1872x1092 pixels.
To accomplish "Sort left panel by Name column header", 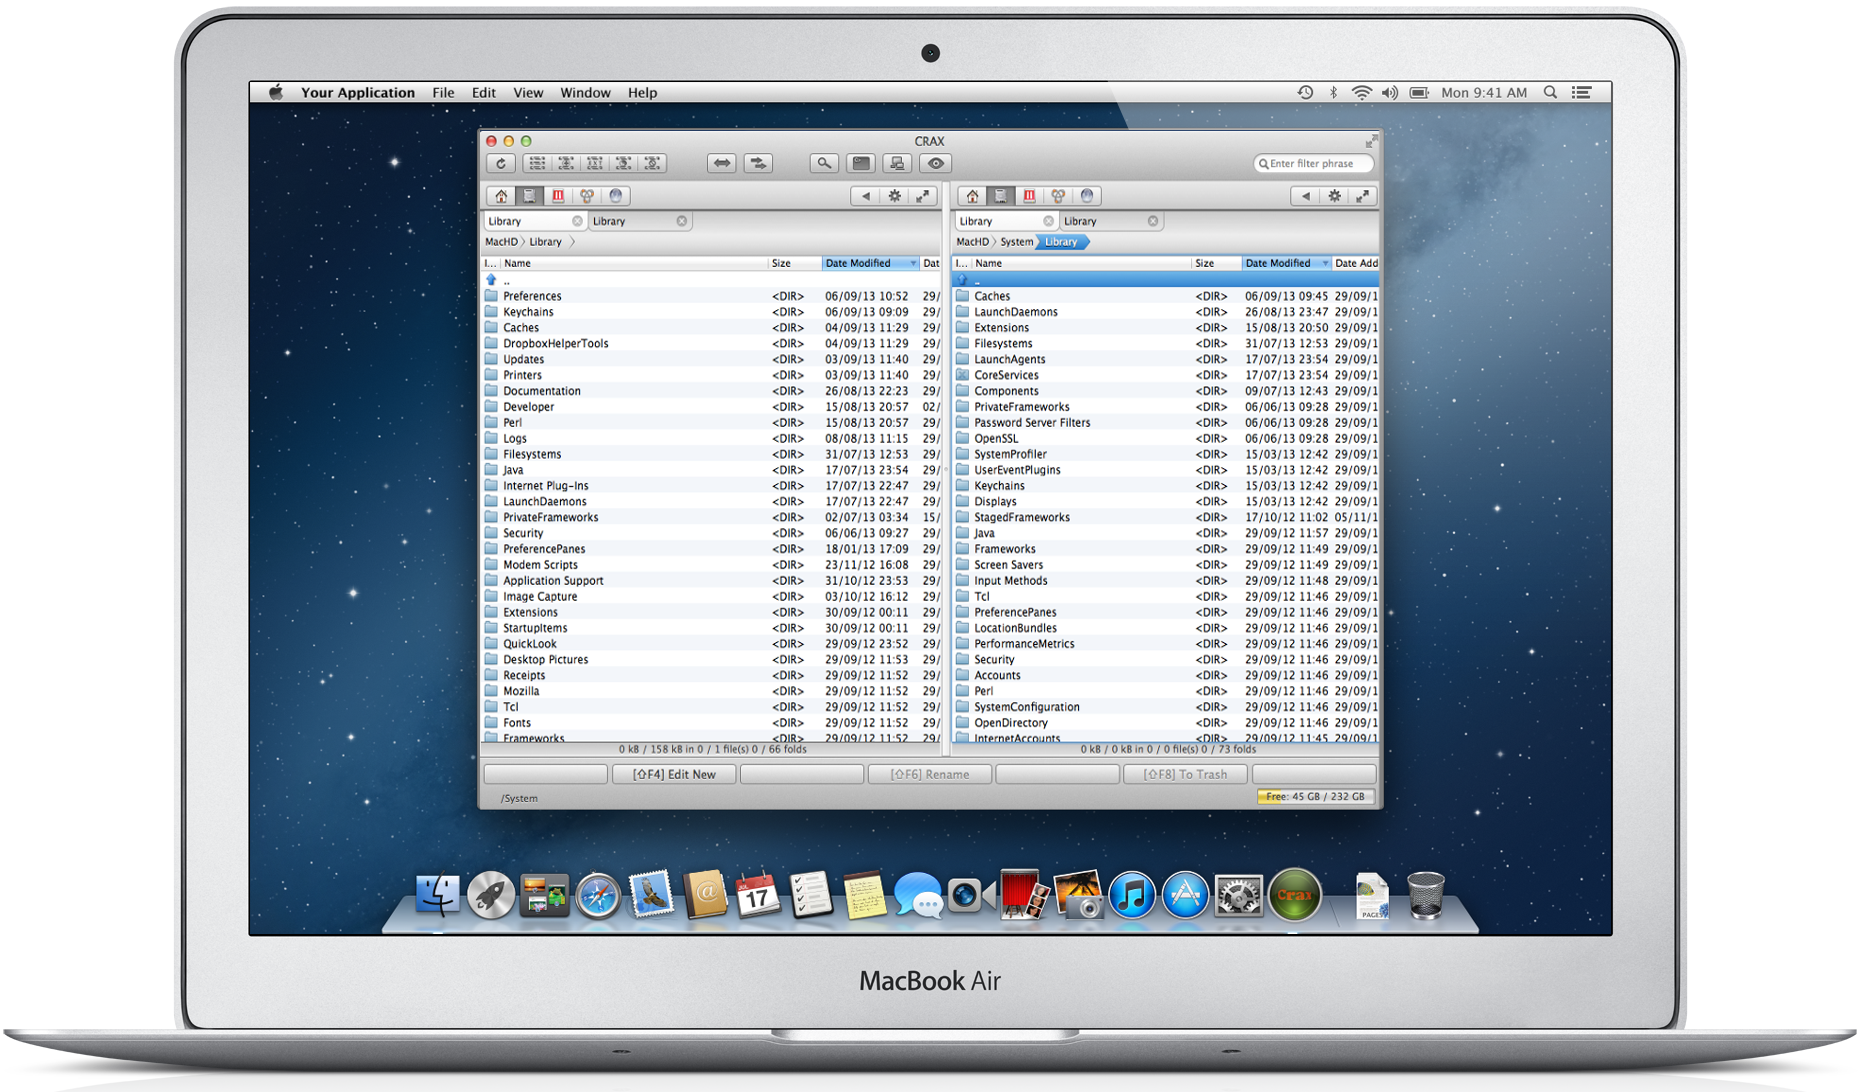I will click(633, 263).
